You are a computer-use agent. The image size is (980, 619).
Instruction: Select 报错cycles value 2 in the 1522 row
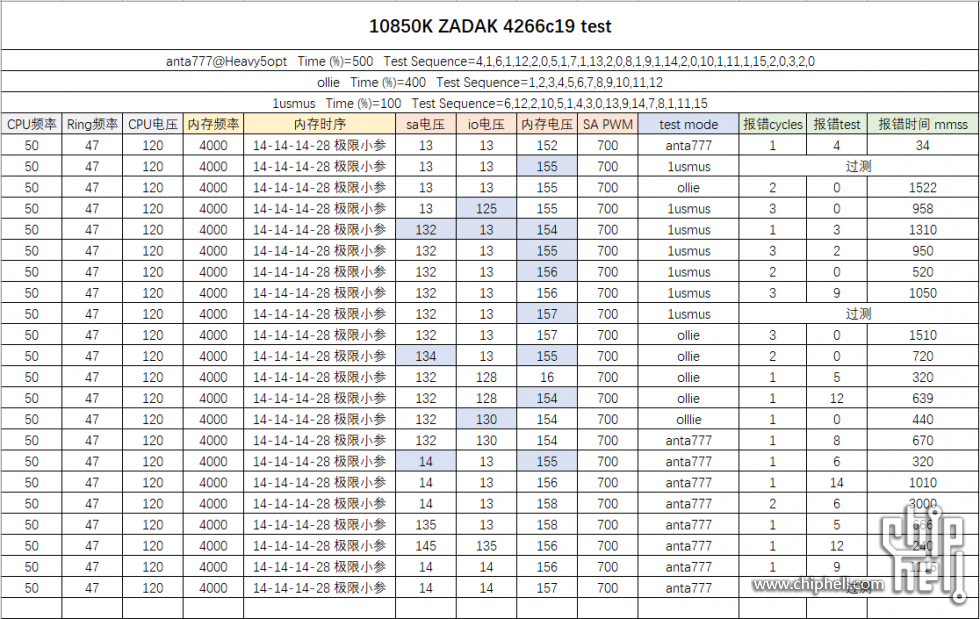(772, 188)
